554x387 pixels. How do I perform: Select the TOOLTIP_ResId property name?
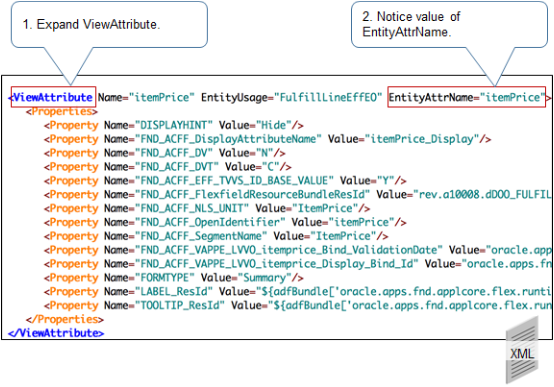(180, 305)
